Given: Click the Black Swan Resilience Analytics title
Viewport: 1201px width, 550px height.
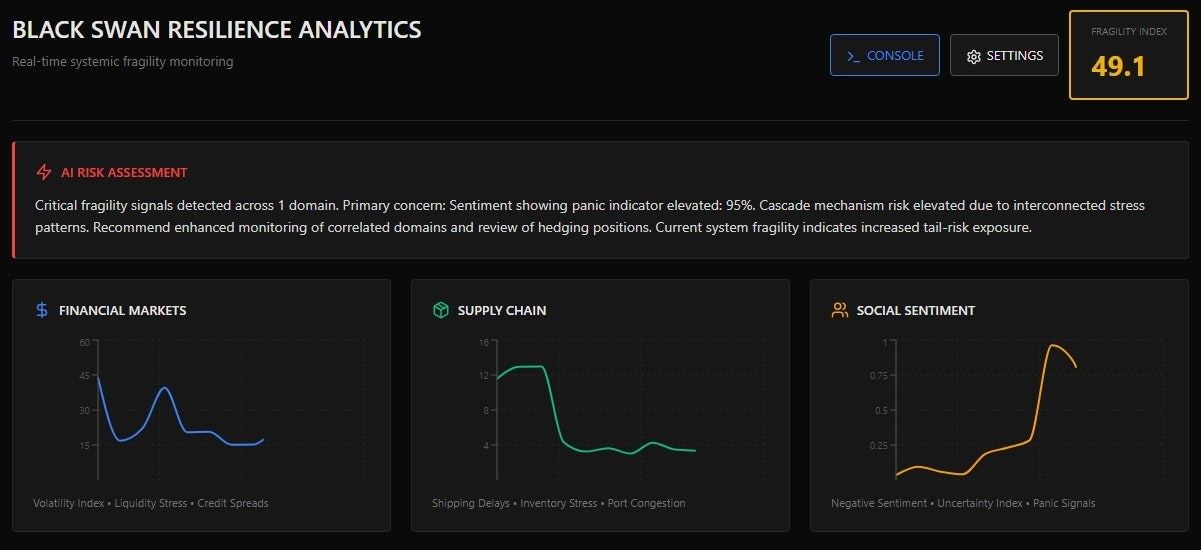Looking at the screenshot, I should pos(217,30).
